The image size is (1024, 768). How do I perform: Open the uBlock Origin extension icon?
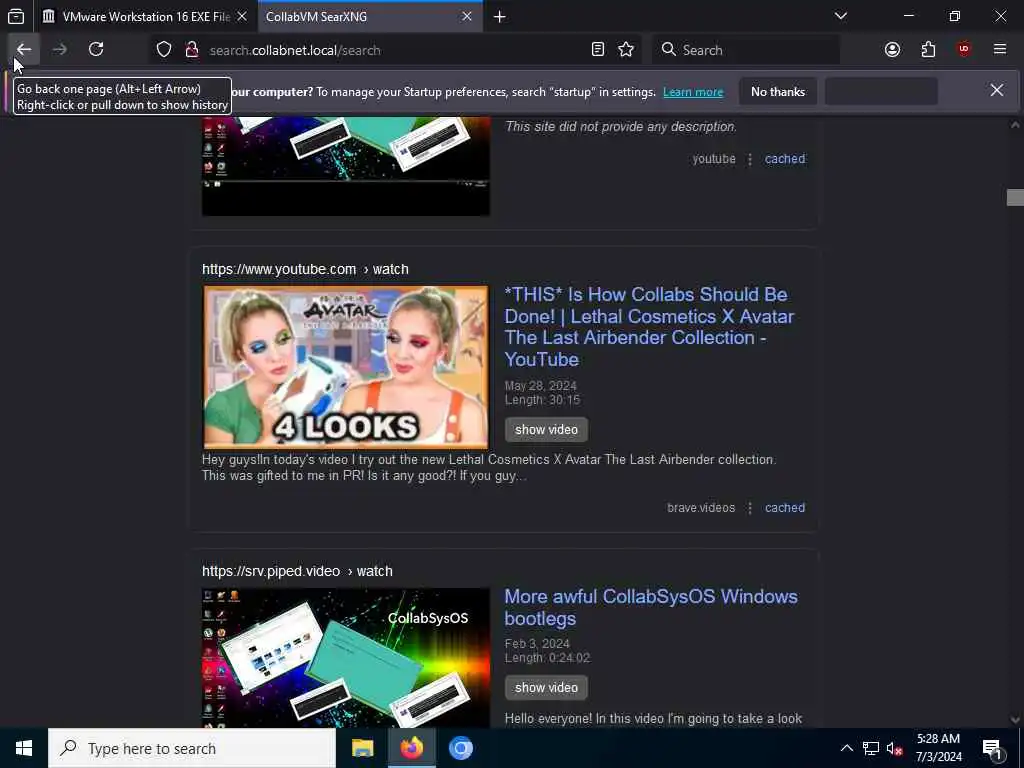coord(964,50)
